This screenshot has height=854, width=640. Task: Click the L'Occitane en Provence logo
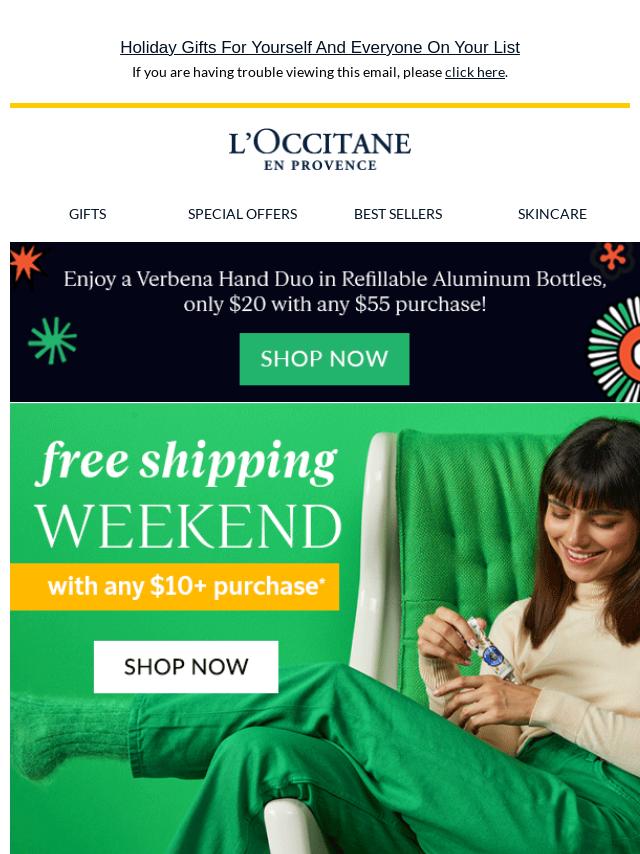[320, 150]
